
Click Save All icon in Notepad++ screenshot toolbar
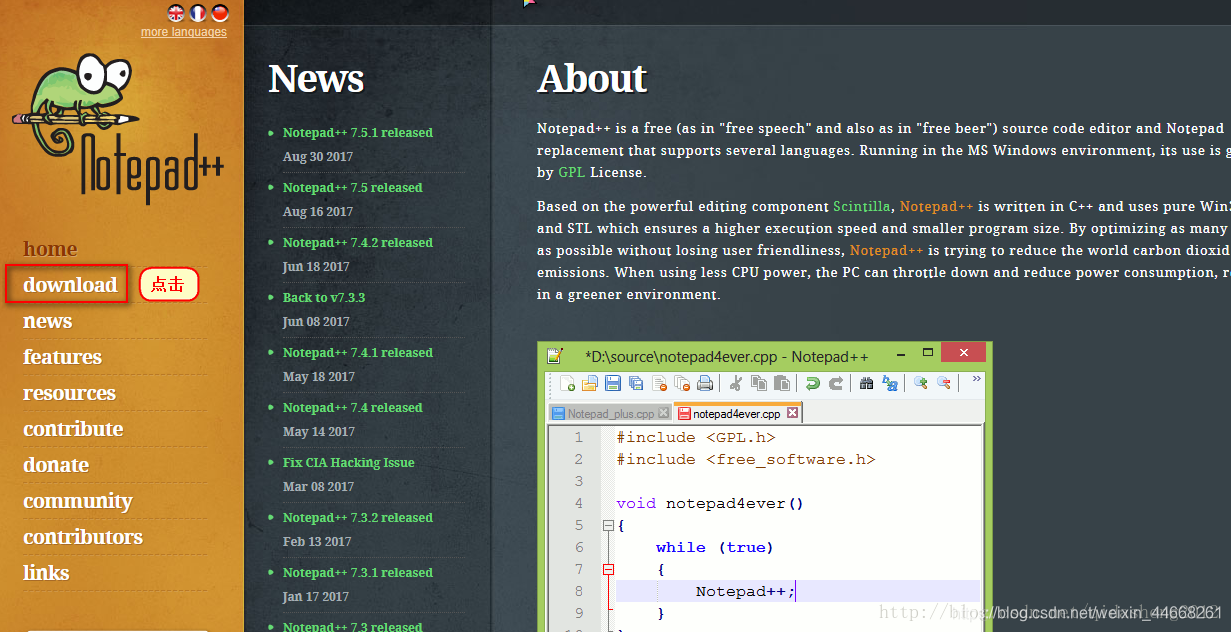pos(636,383)
